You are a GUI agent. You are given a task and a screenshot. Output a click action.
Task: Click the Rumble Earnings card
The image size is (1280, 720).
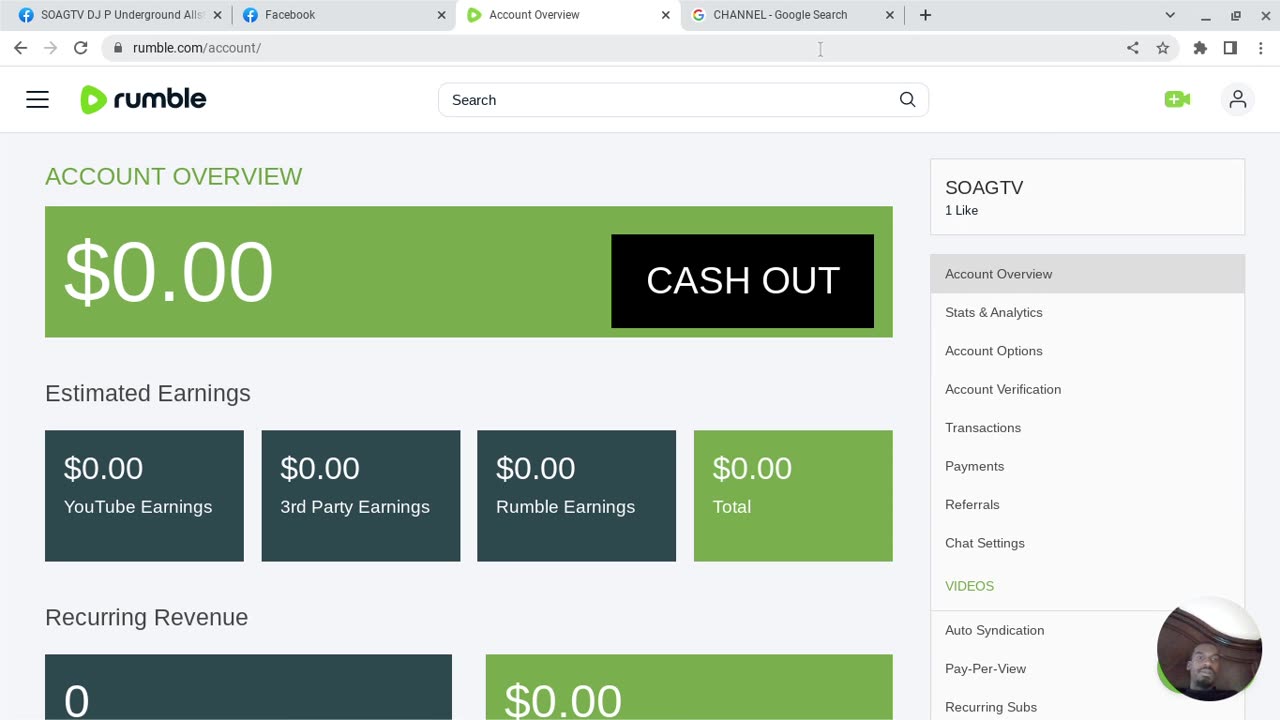577,496
